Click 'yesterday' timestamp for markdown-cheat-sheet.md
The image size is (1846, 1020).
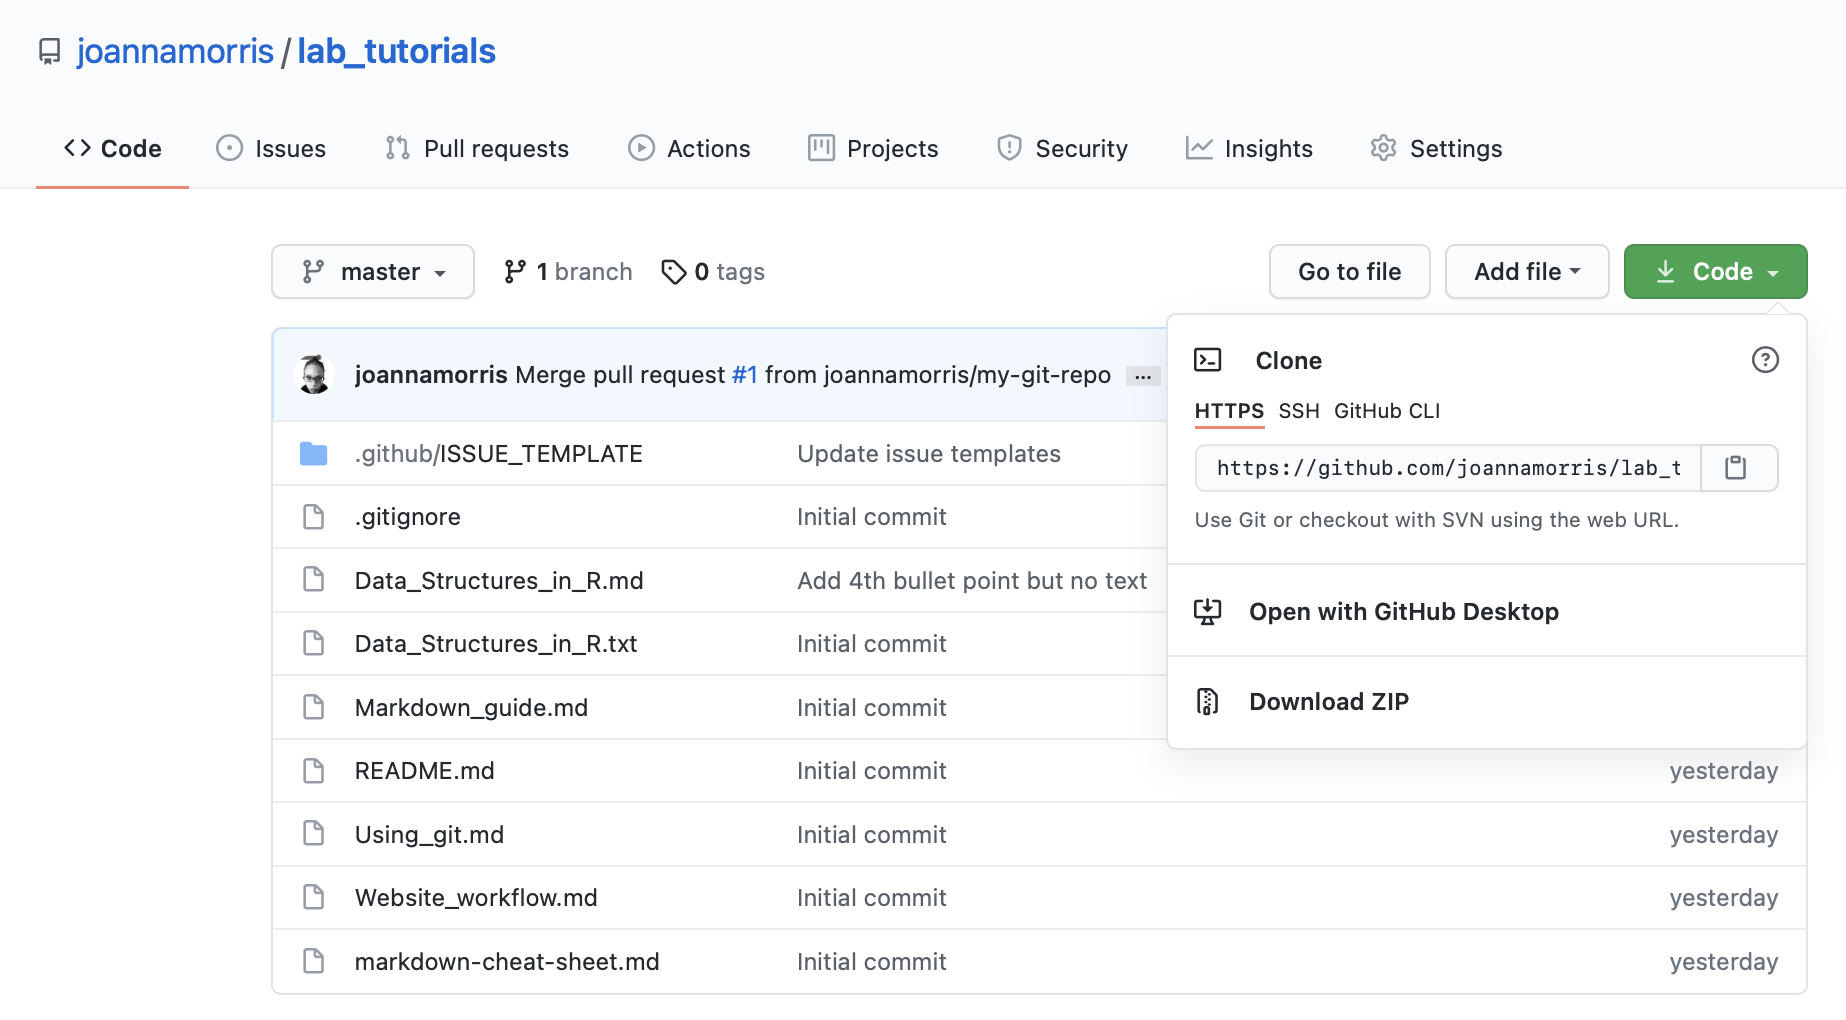pos(1723,961)
